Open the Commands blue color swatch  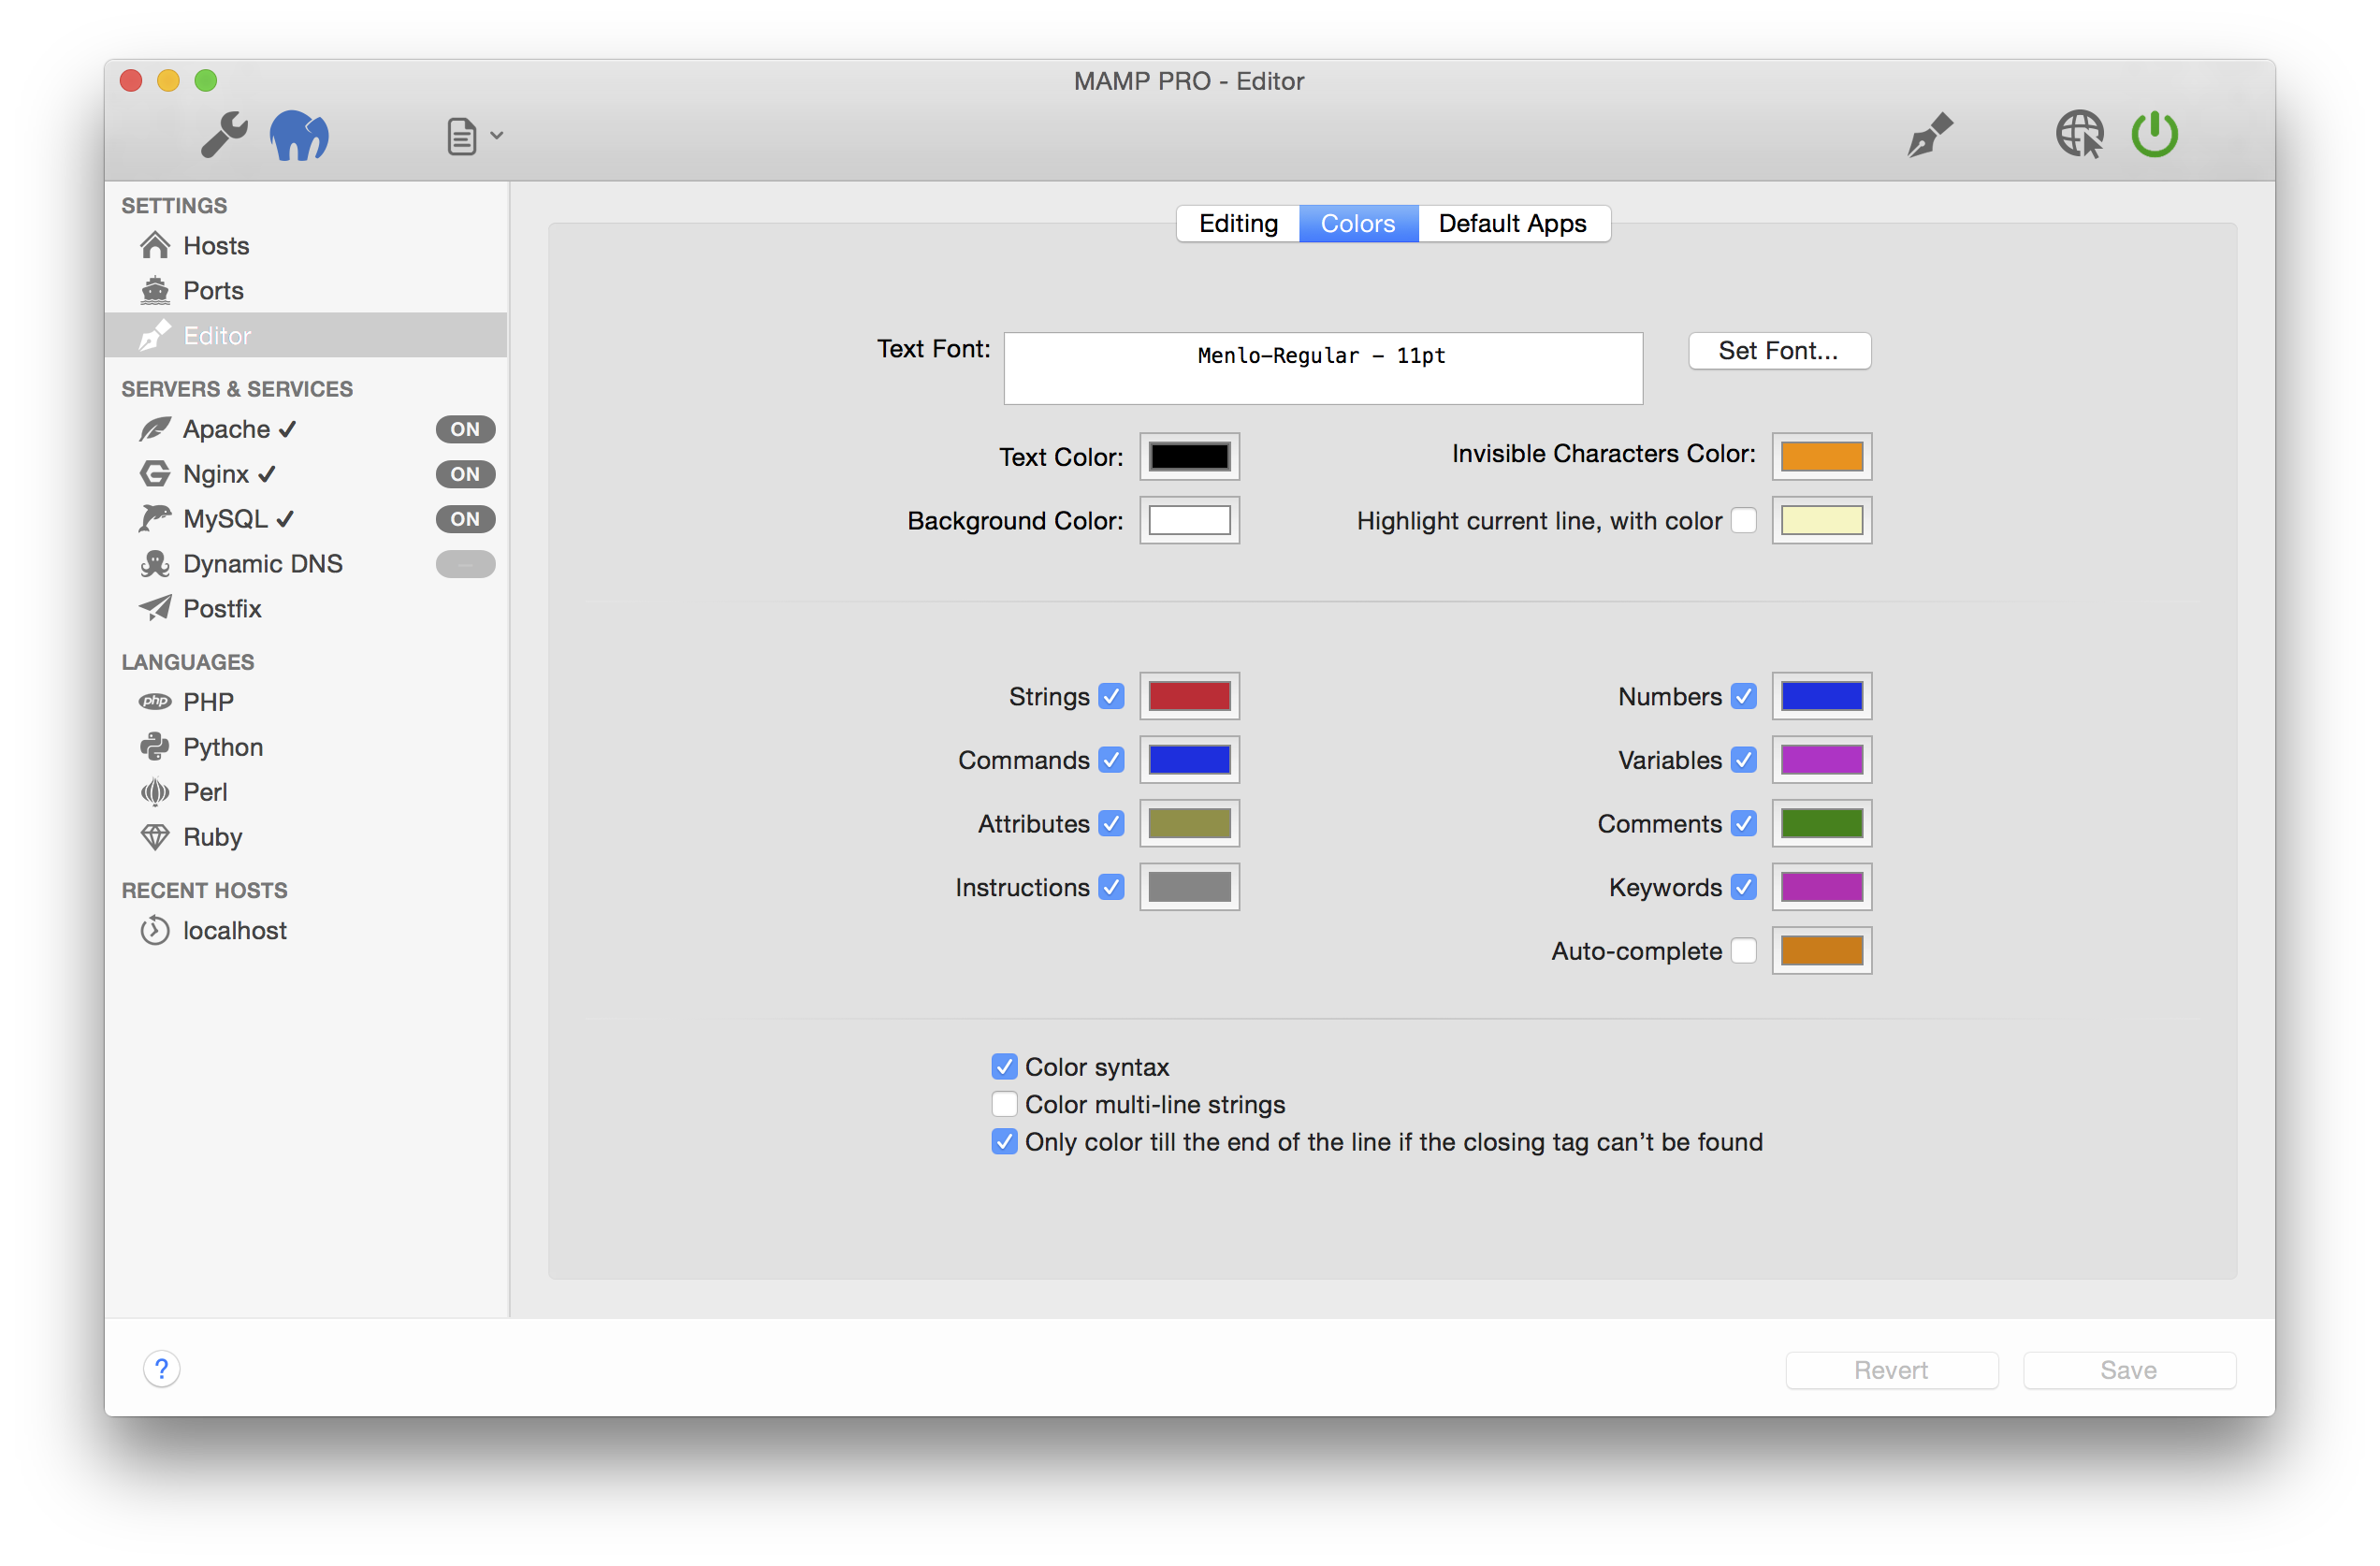pyautogui.click(x=1189, y=760)
